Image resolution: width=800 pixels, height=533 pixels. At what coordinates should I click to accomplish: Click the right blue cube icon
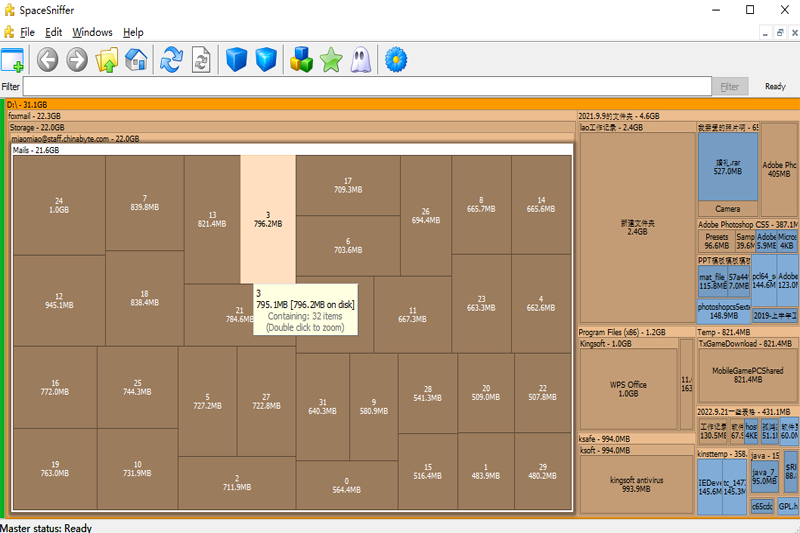[x=265, y=60]
